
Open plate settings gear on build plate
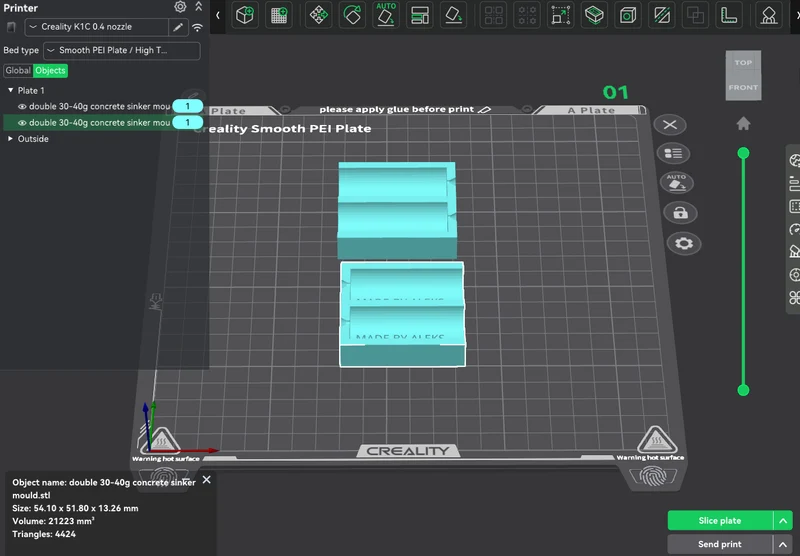[684, 243]
